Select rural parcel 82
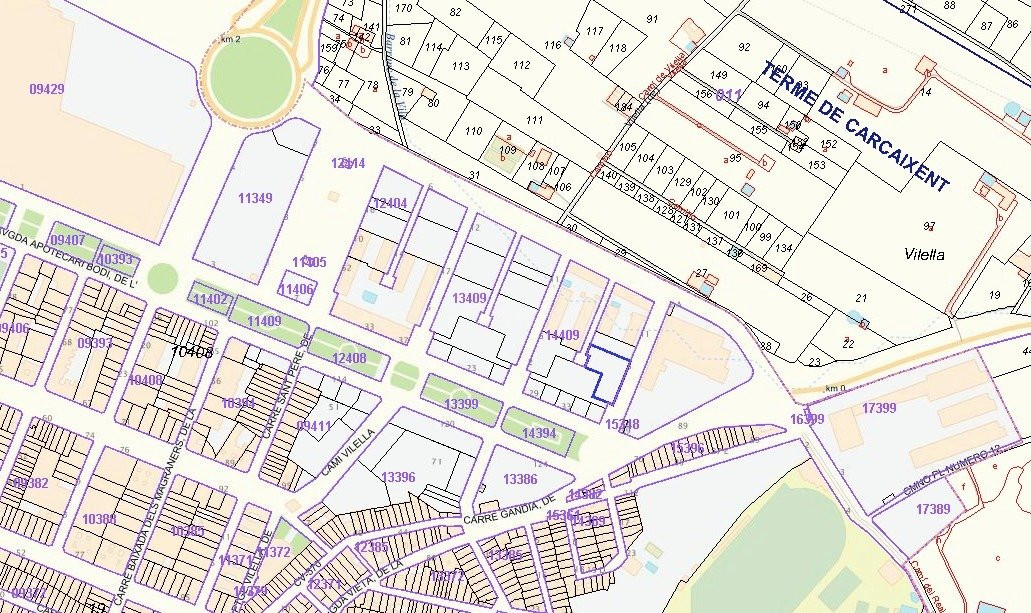The image size is (1031, 613). (x=456, y=12)
